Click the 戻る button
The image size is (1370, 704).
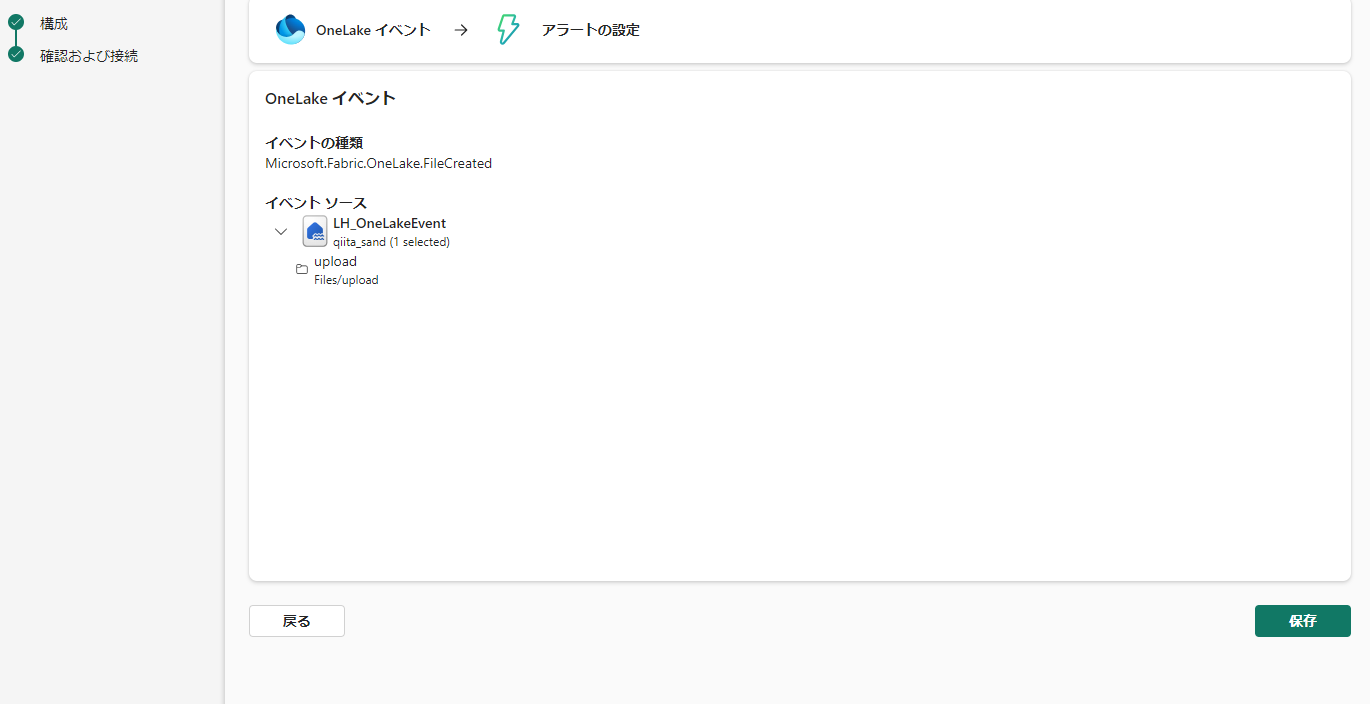click(x=297, y=621)
